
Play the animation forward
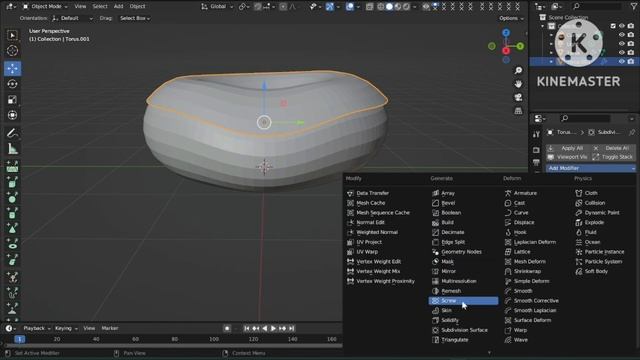click(273, 328)
